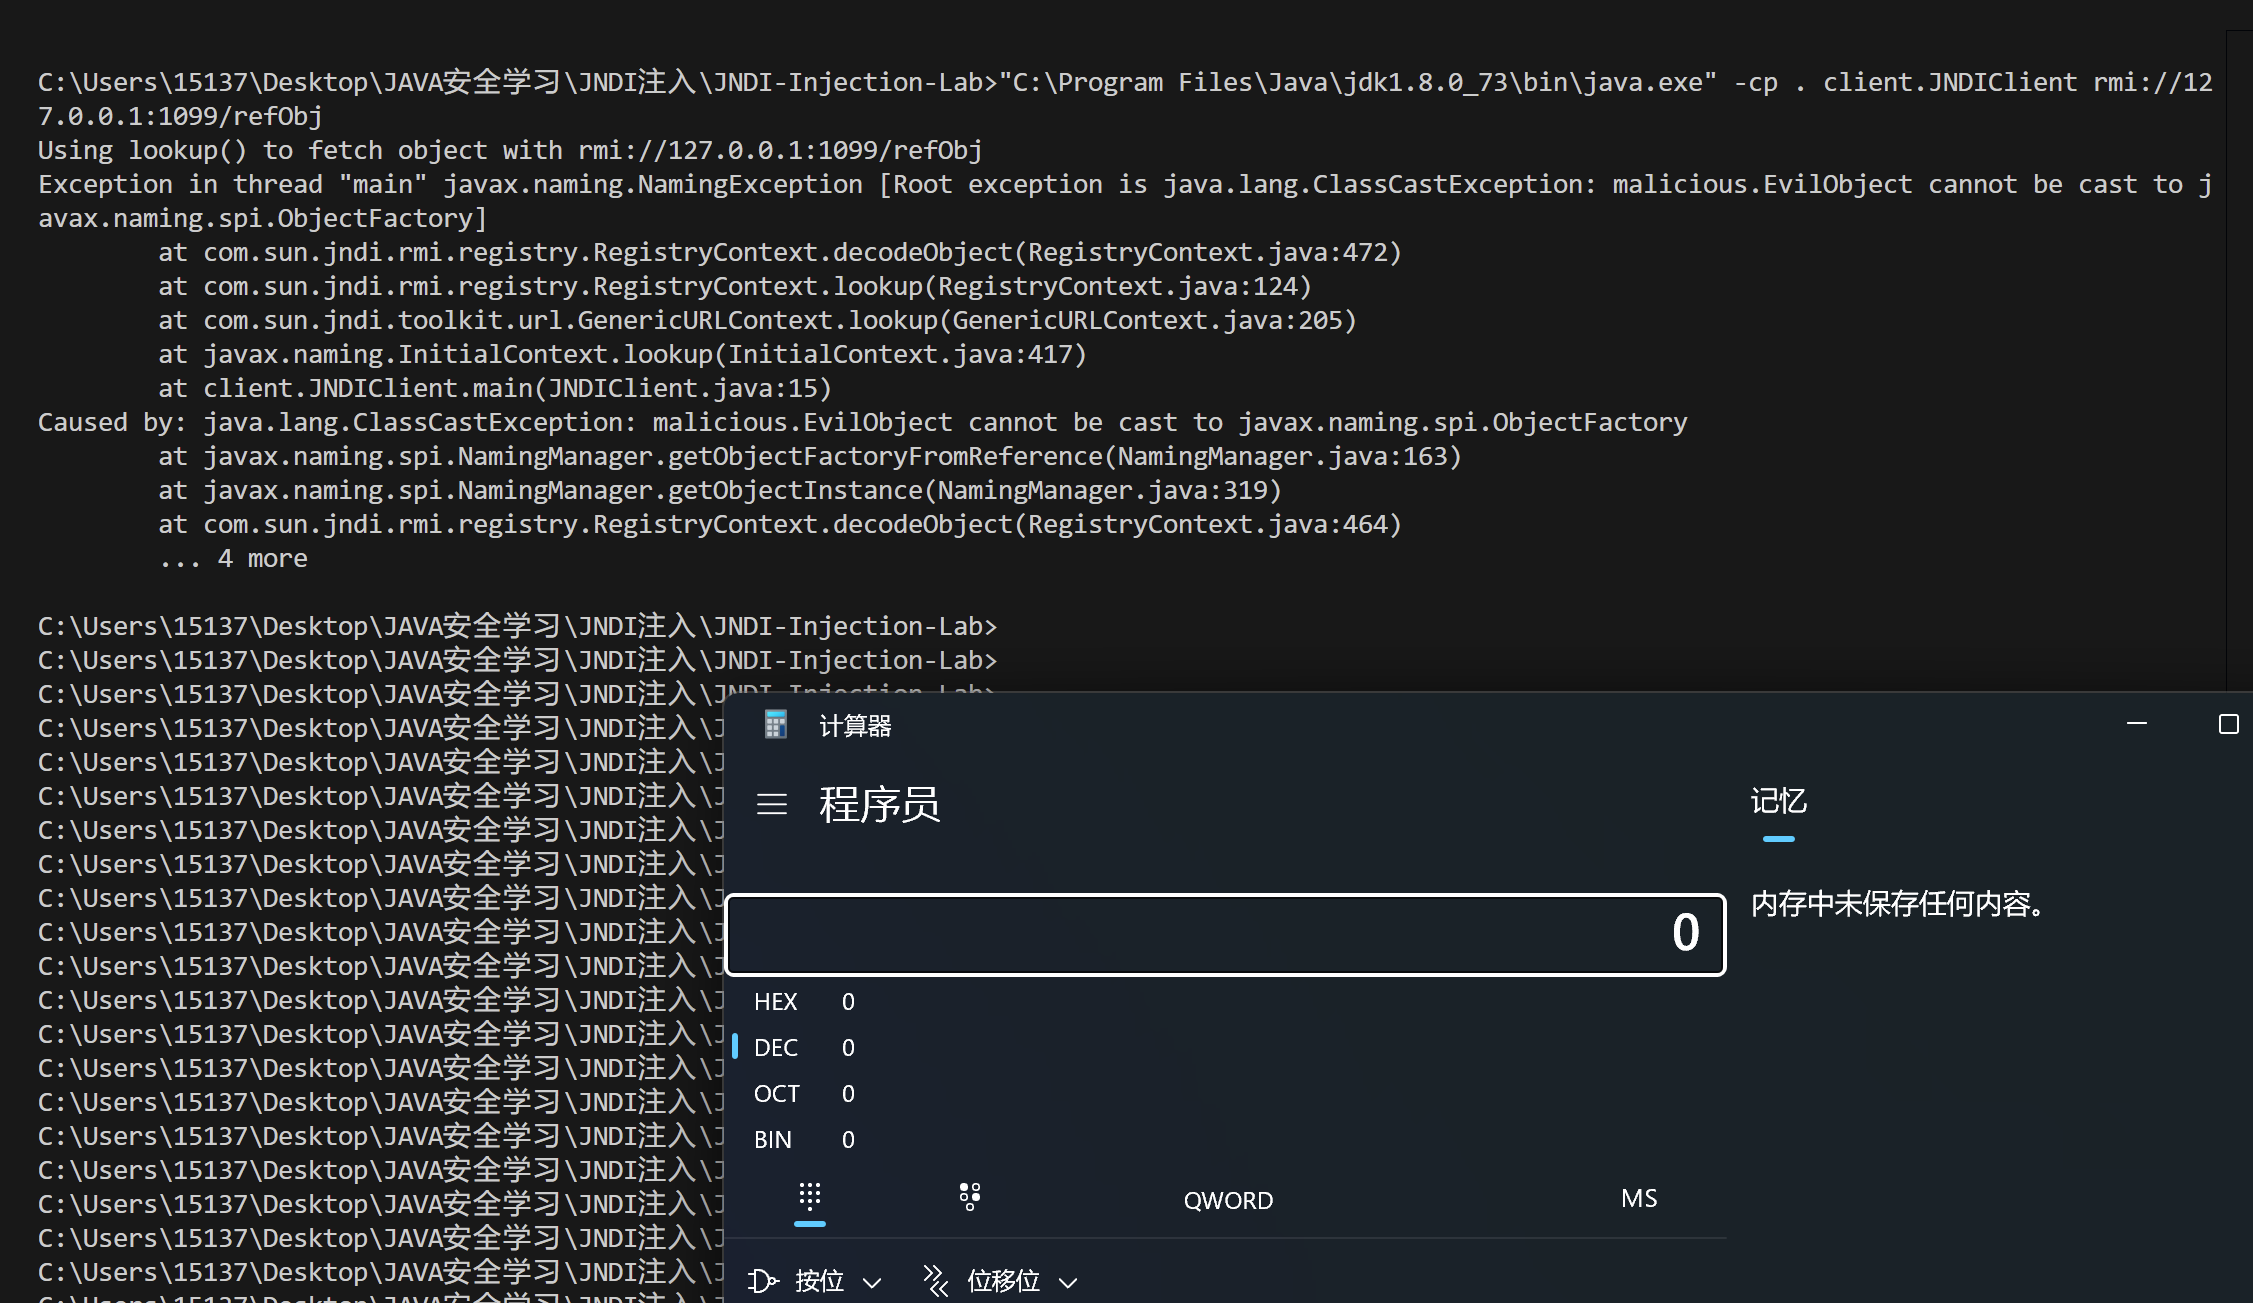Click terminal line 'Using lookup() to fetch object'

(x=510, y=151)
